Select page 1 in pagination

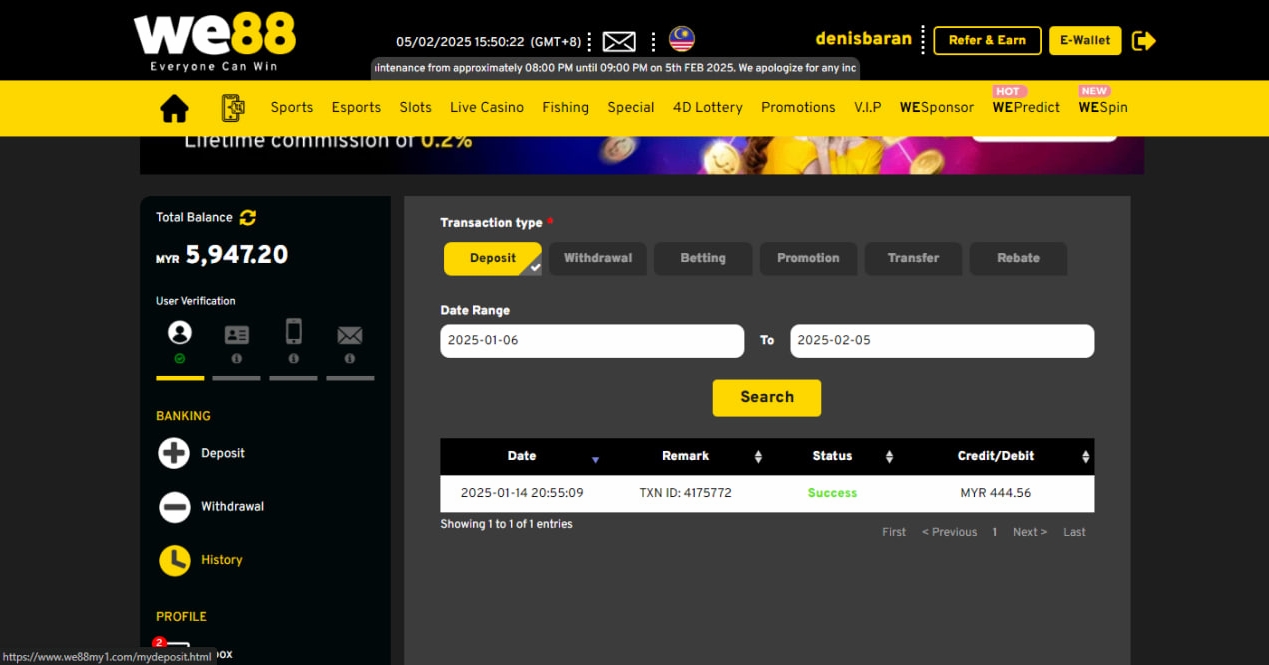pos(995,532)
